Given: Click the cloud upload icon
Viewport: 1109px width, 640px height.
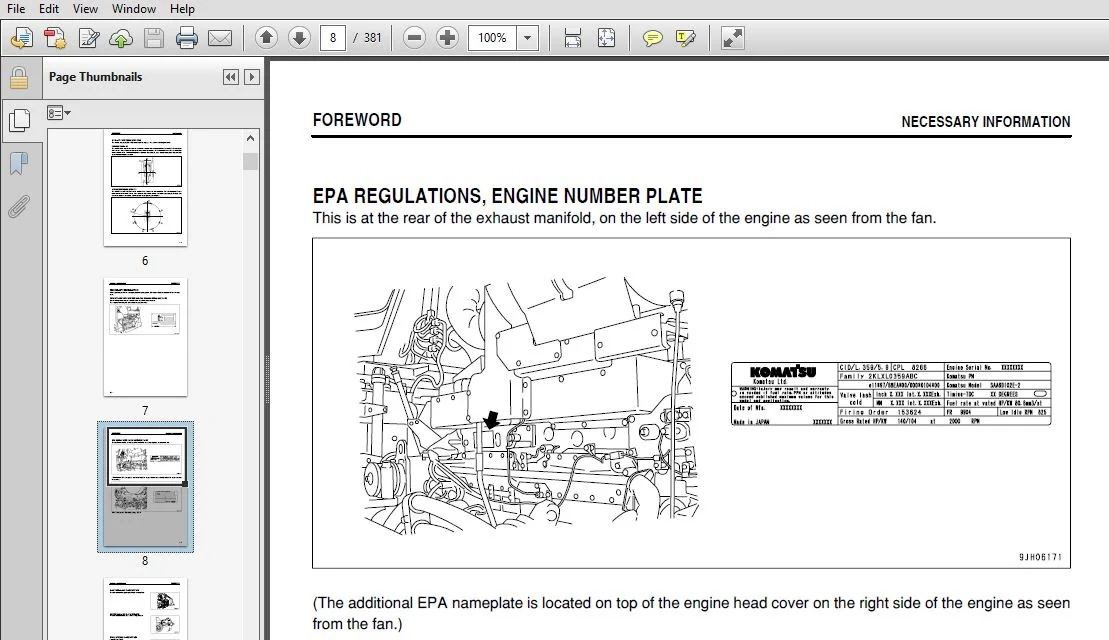Looking at the screenshot, I should (x=121, y=38).
